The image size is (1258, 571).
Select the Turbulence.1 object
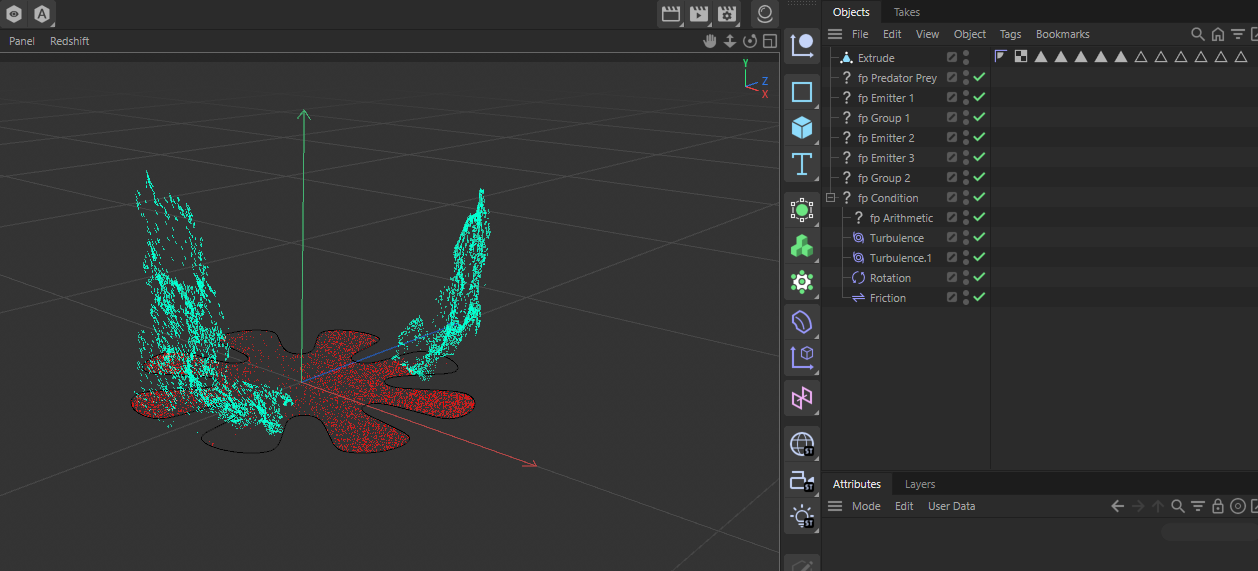click(x=900, y=258)
